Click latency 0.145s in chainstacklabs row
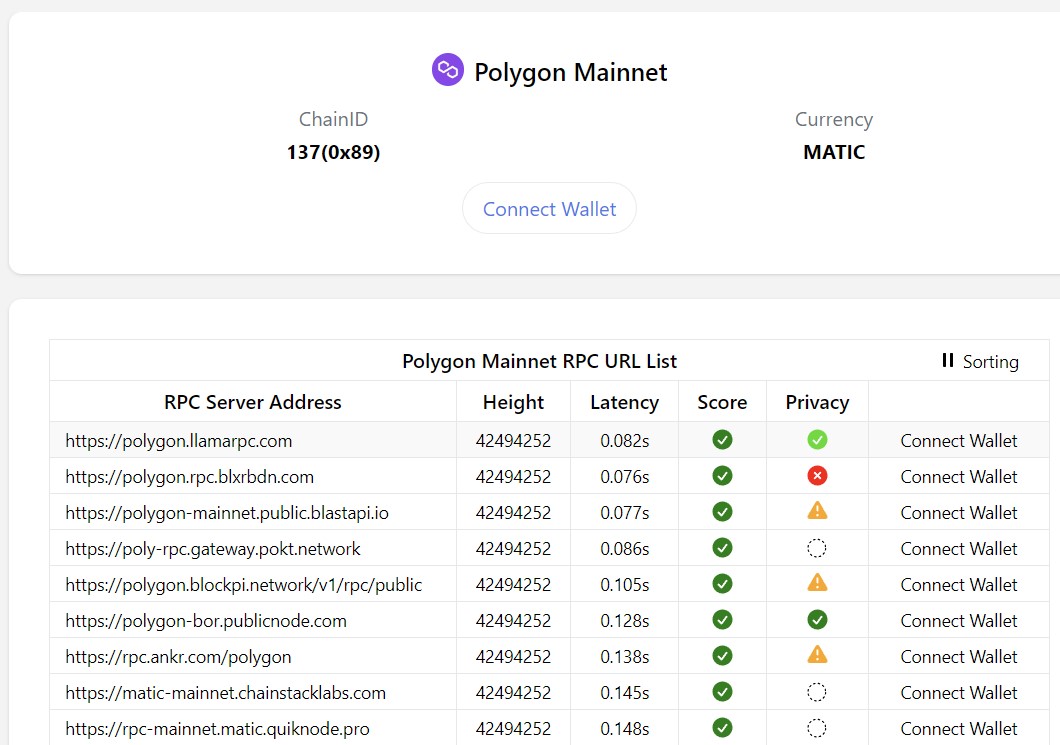The width and height of the screenshot is (1060, 745). click(625, 692)
